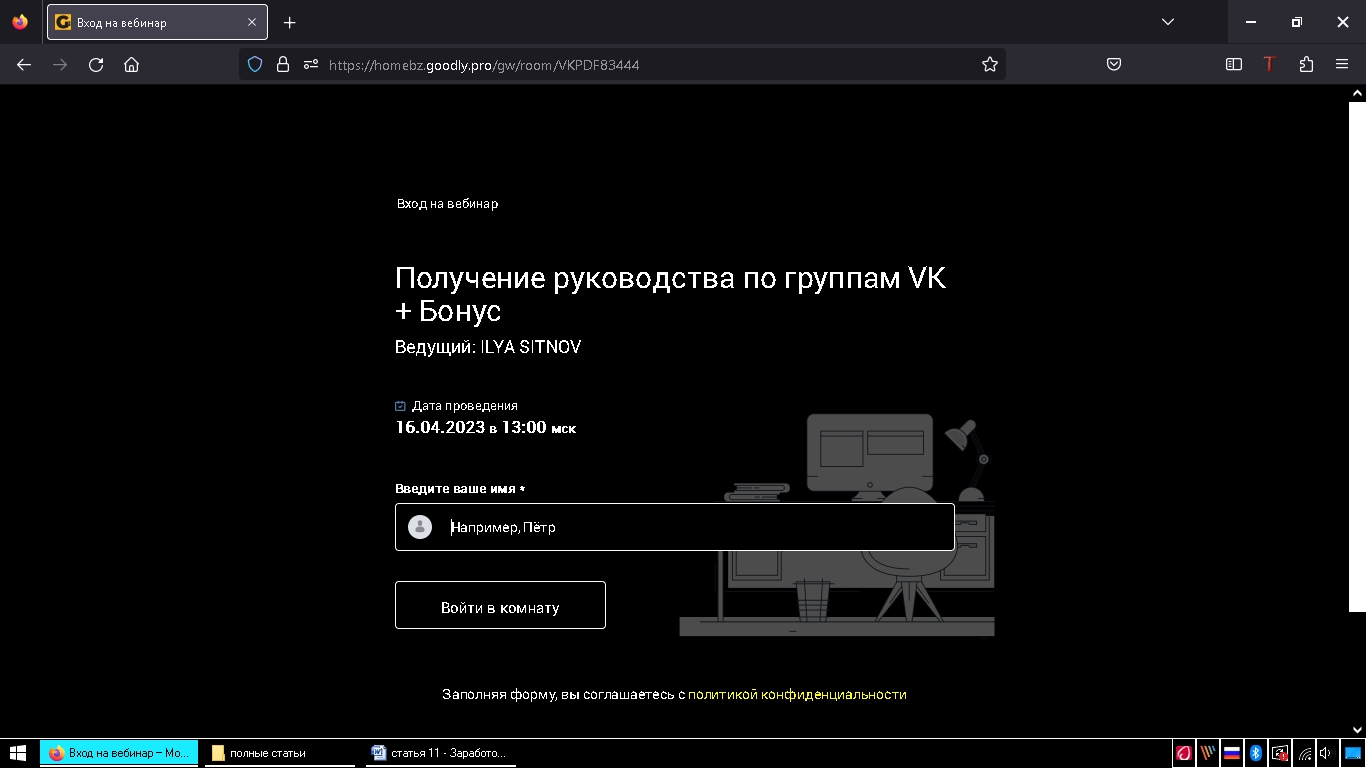The width and height of the screenshot is (1366, 768).
Task: Bookmark this page with the star
Action: (990, 64)
